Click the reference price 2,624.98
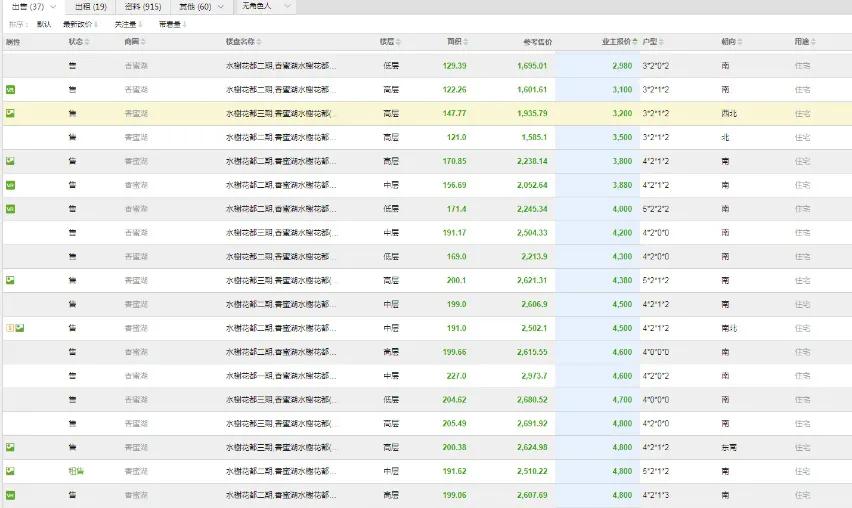Image resolution: width=852 pixels, height=508 pixels. (x=532, y=447)
